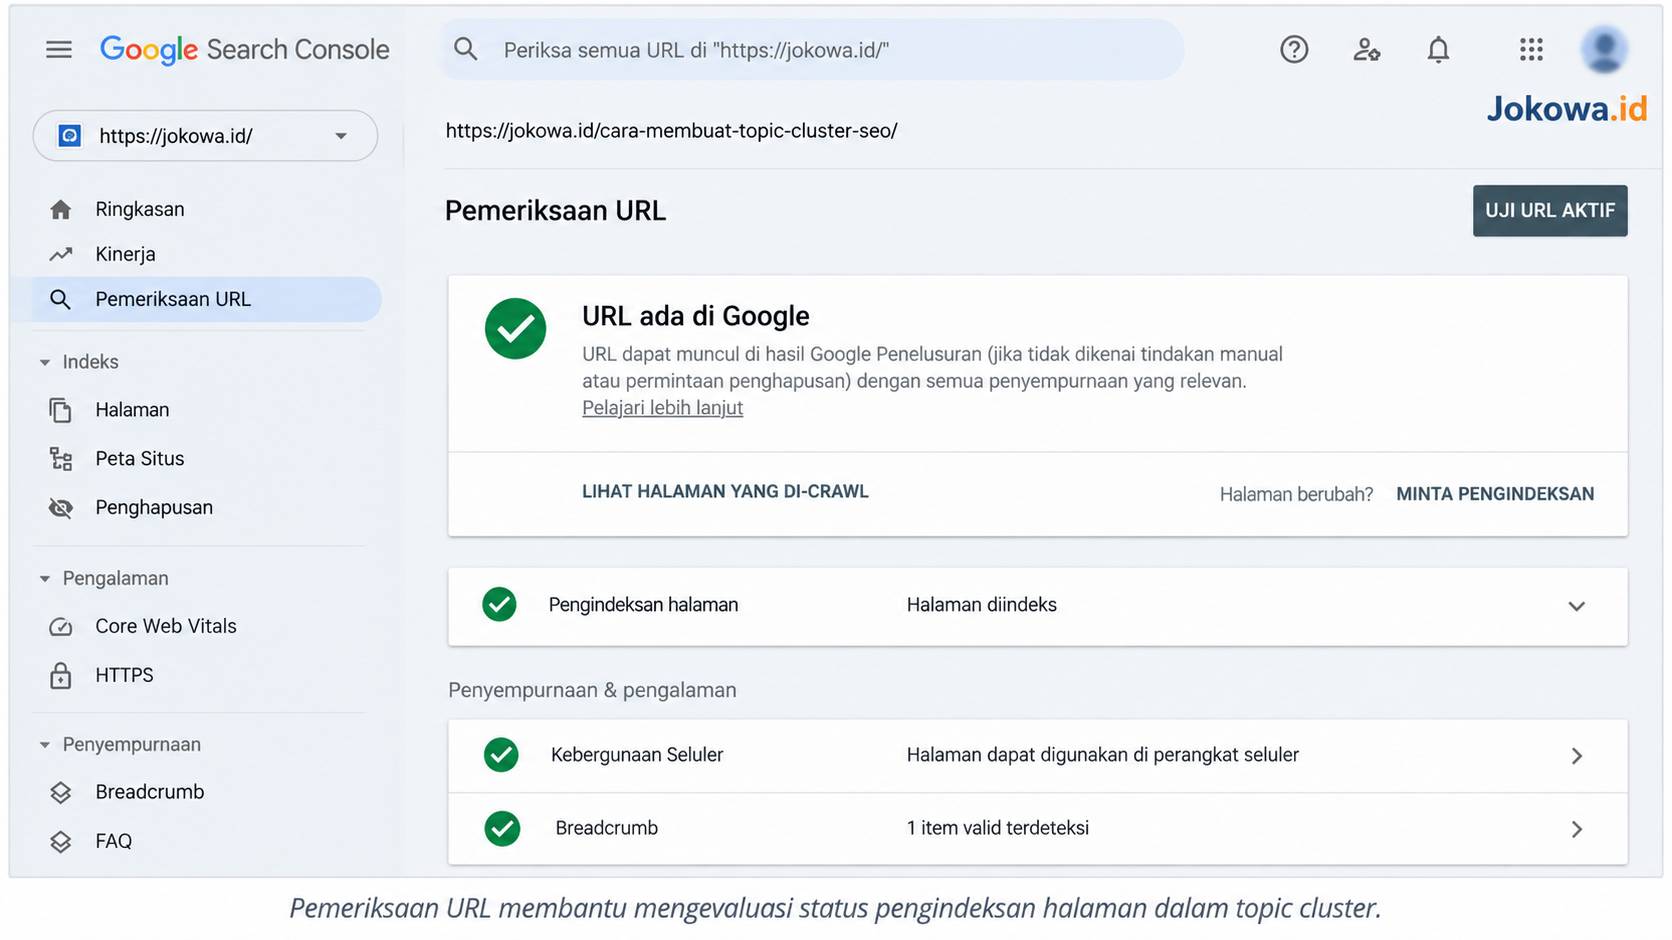Open the Google apps grid
The width and height of the screenshot is (1672, 940).
1531,49
